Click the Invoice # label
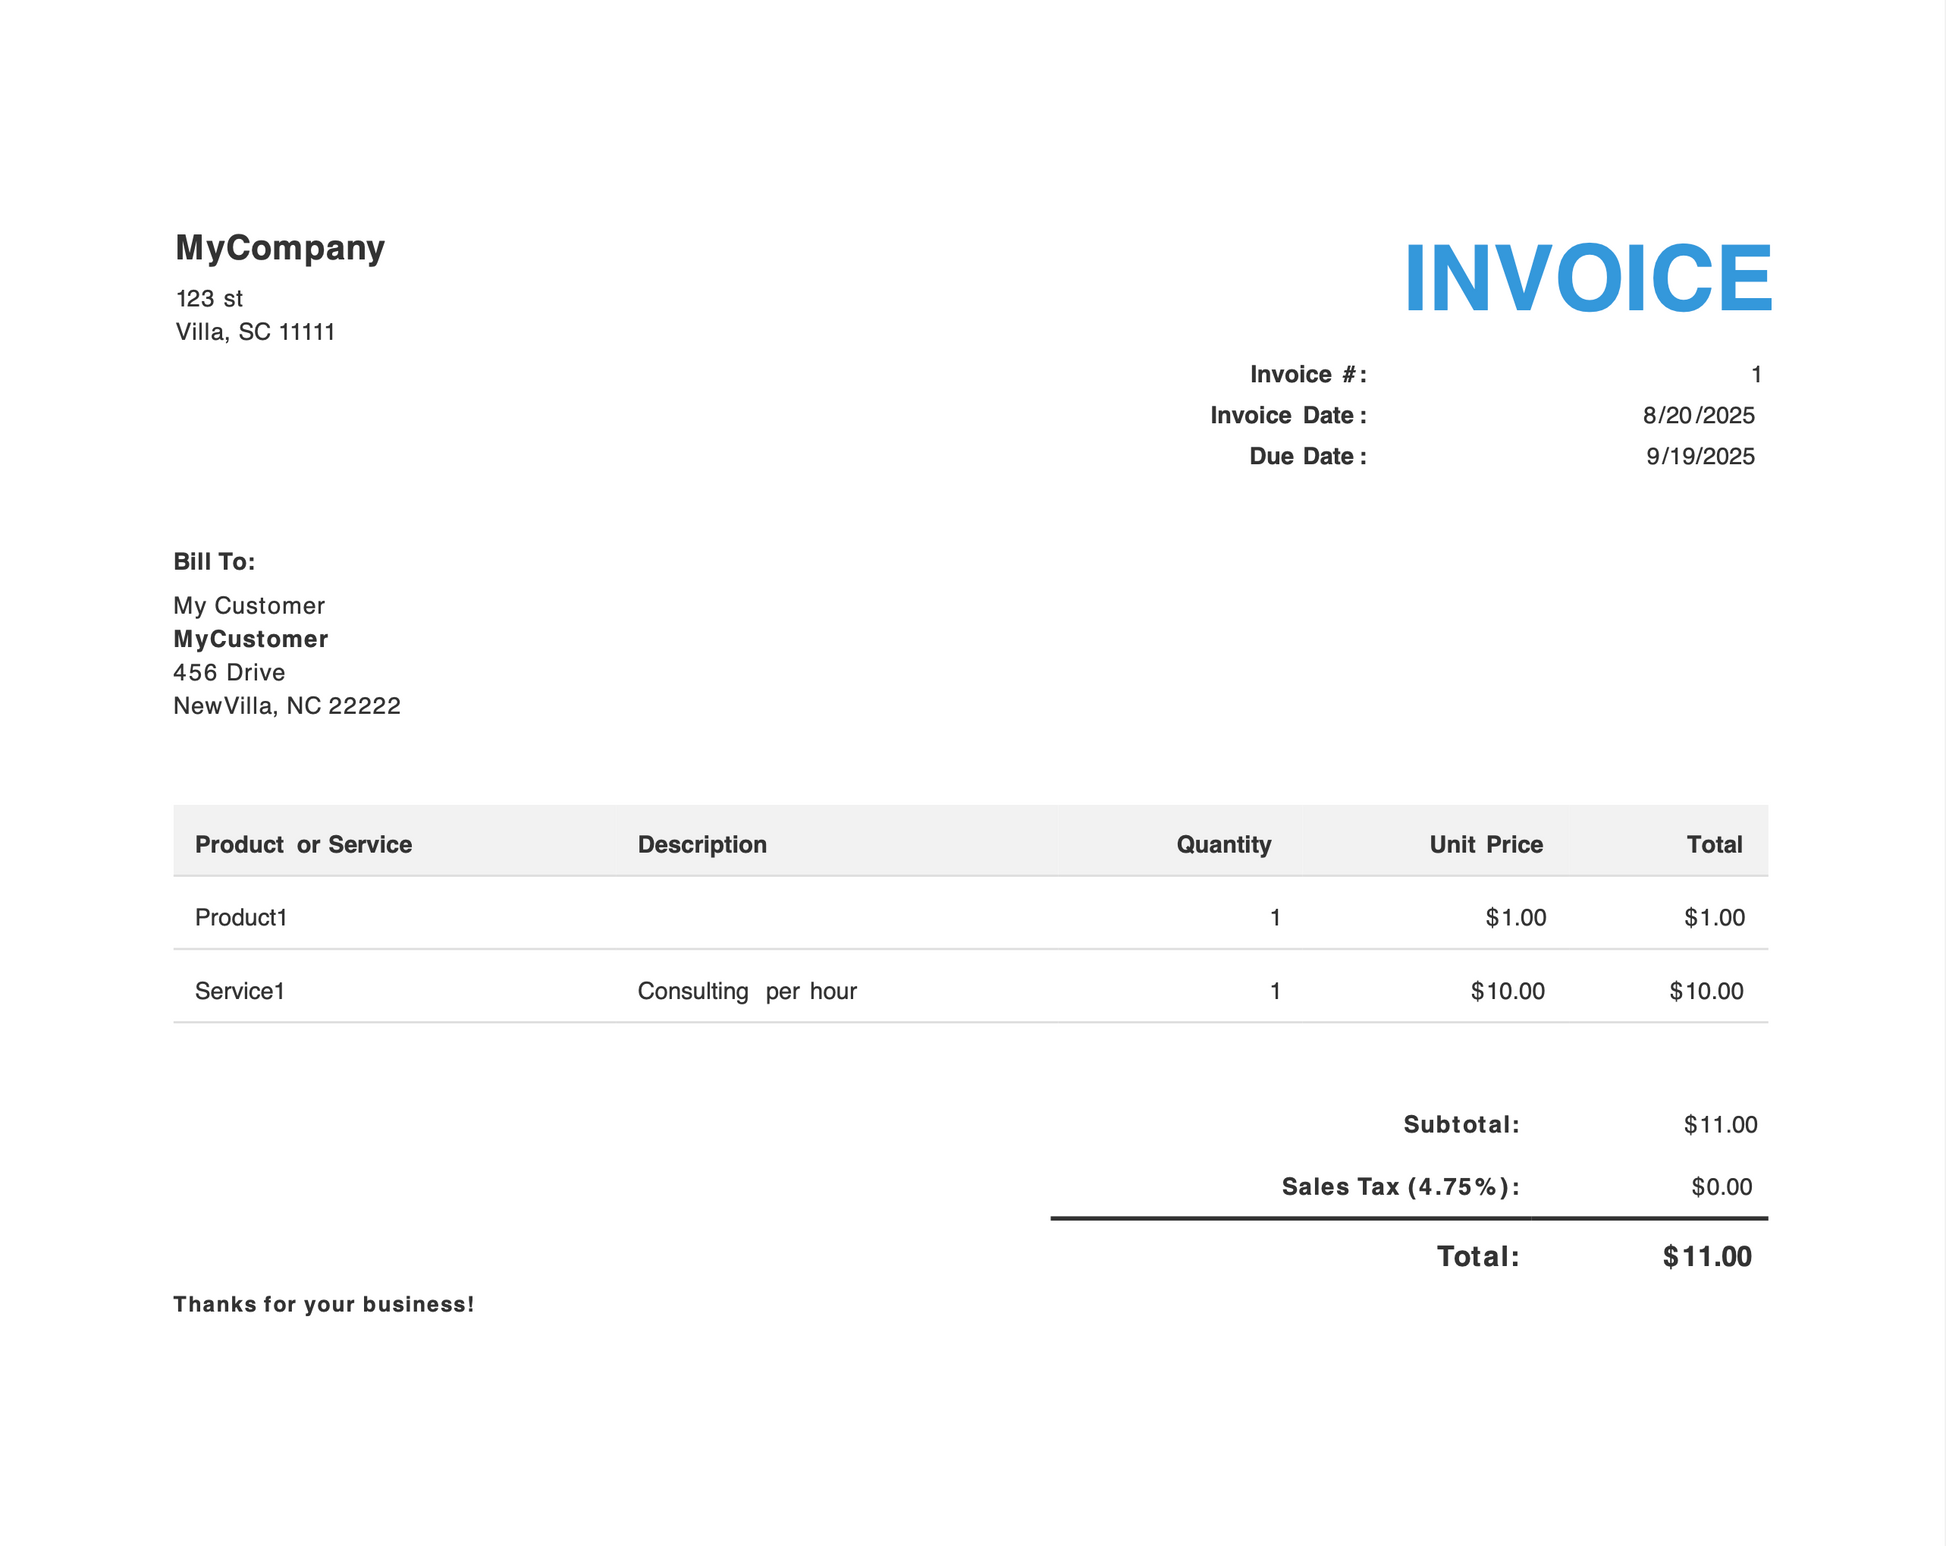This screenshot has height=1546, width=1946. (1307, 374)
